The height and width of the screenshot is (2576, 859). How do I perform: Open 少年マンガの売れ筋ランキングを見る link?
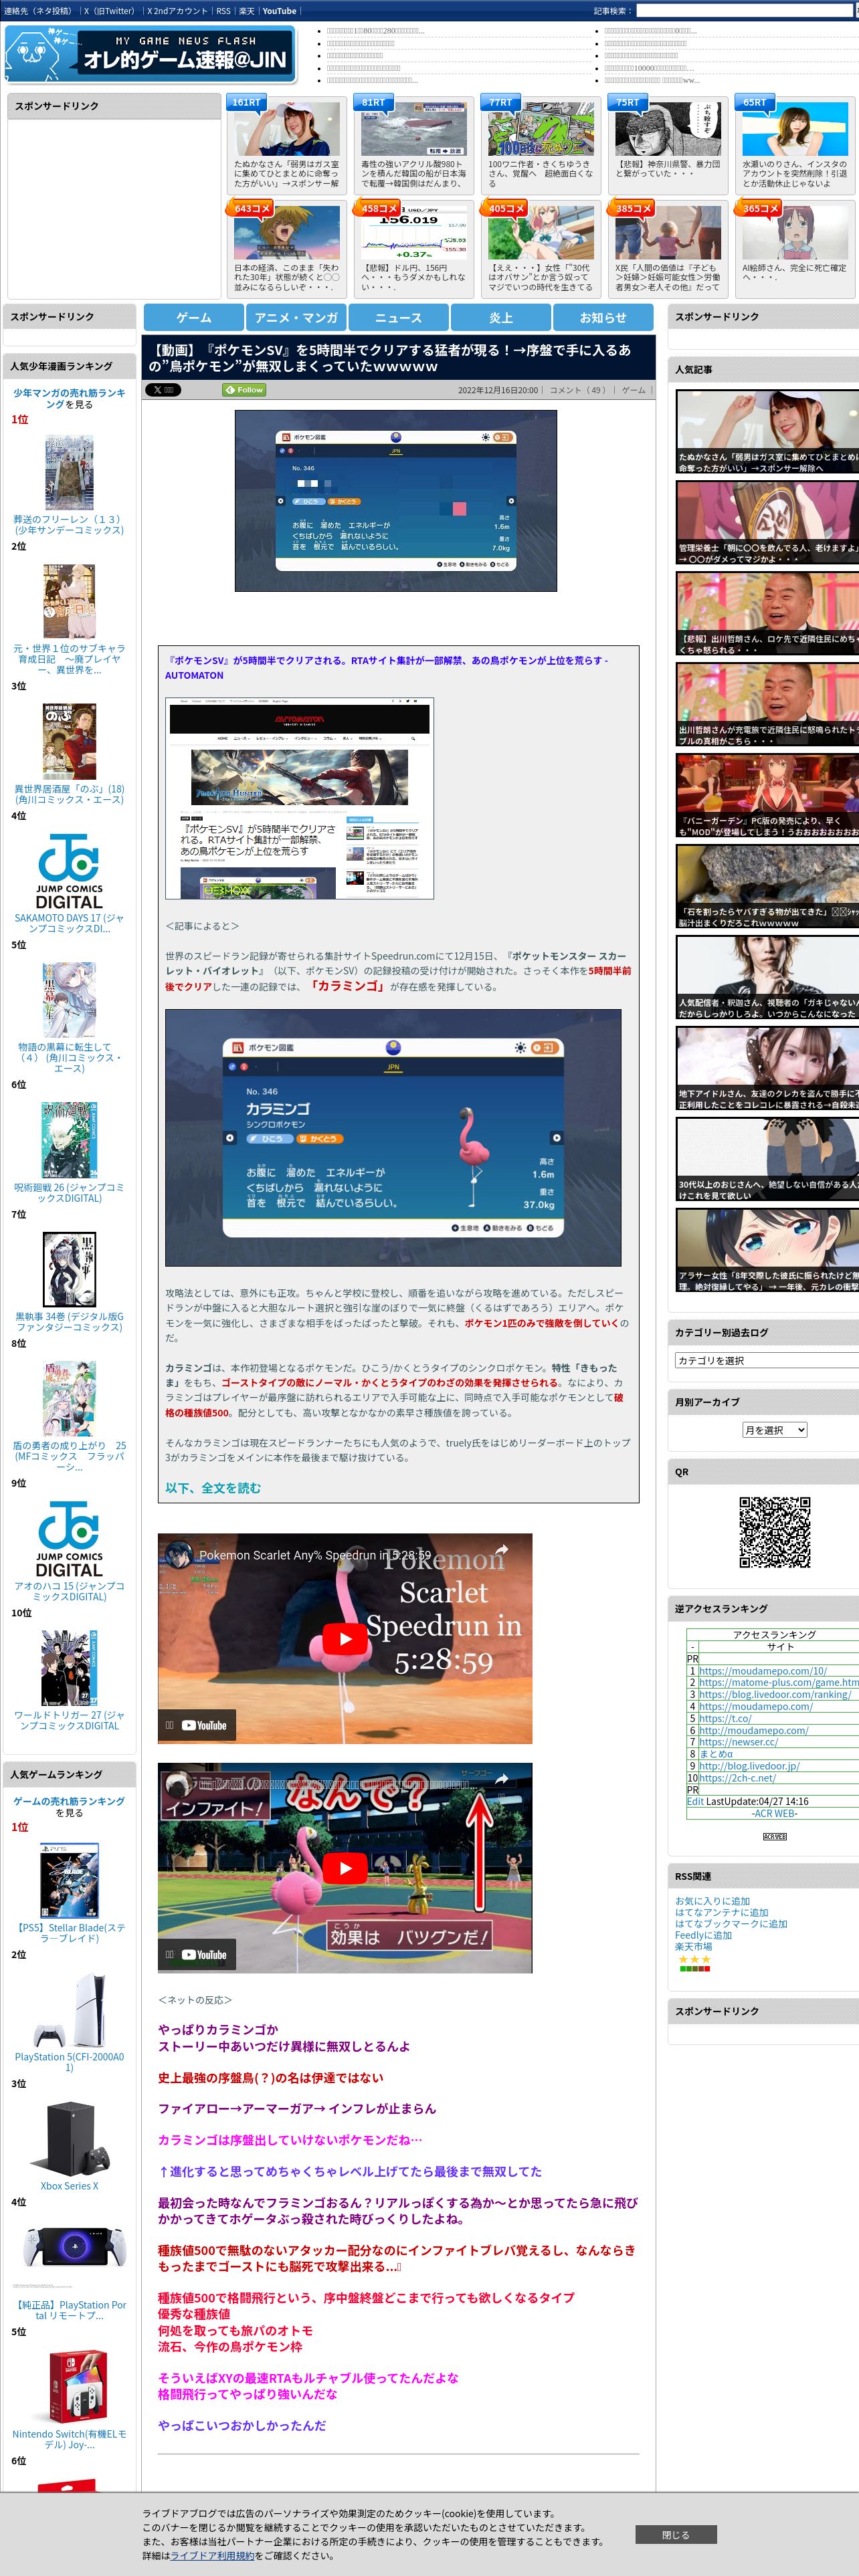pos(69,399)
